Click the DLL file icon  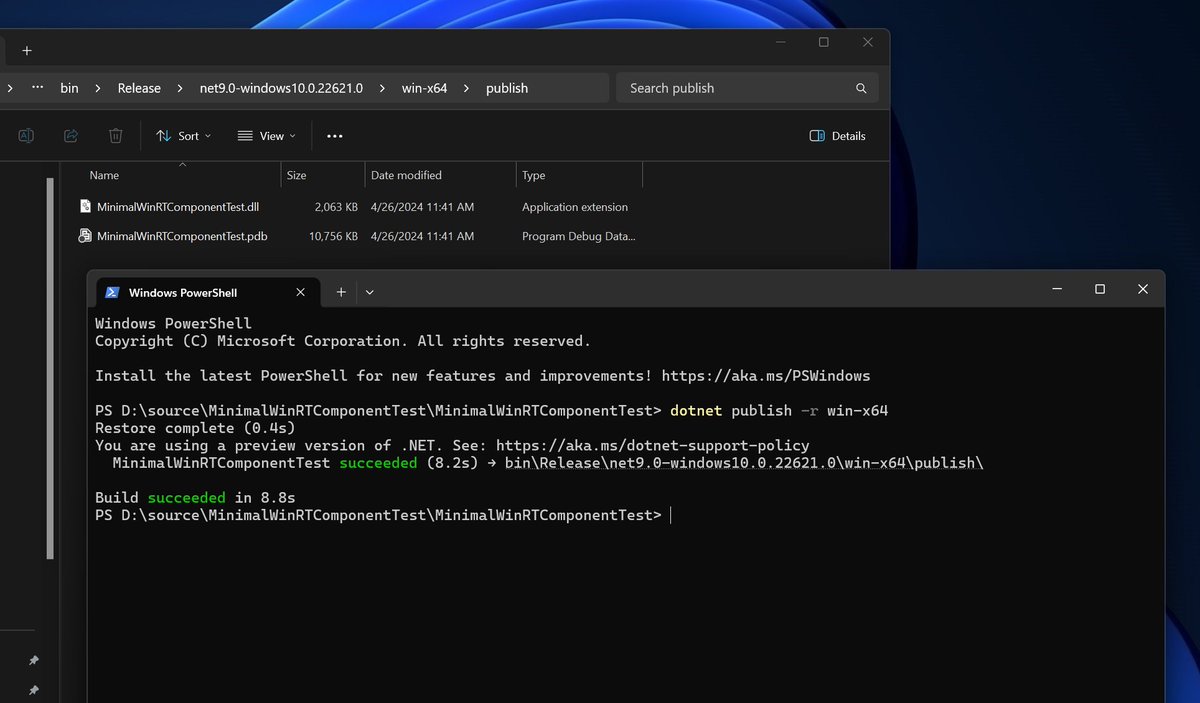click(x=86, y=206)
